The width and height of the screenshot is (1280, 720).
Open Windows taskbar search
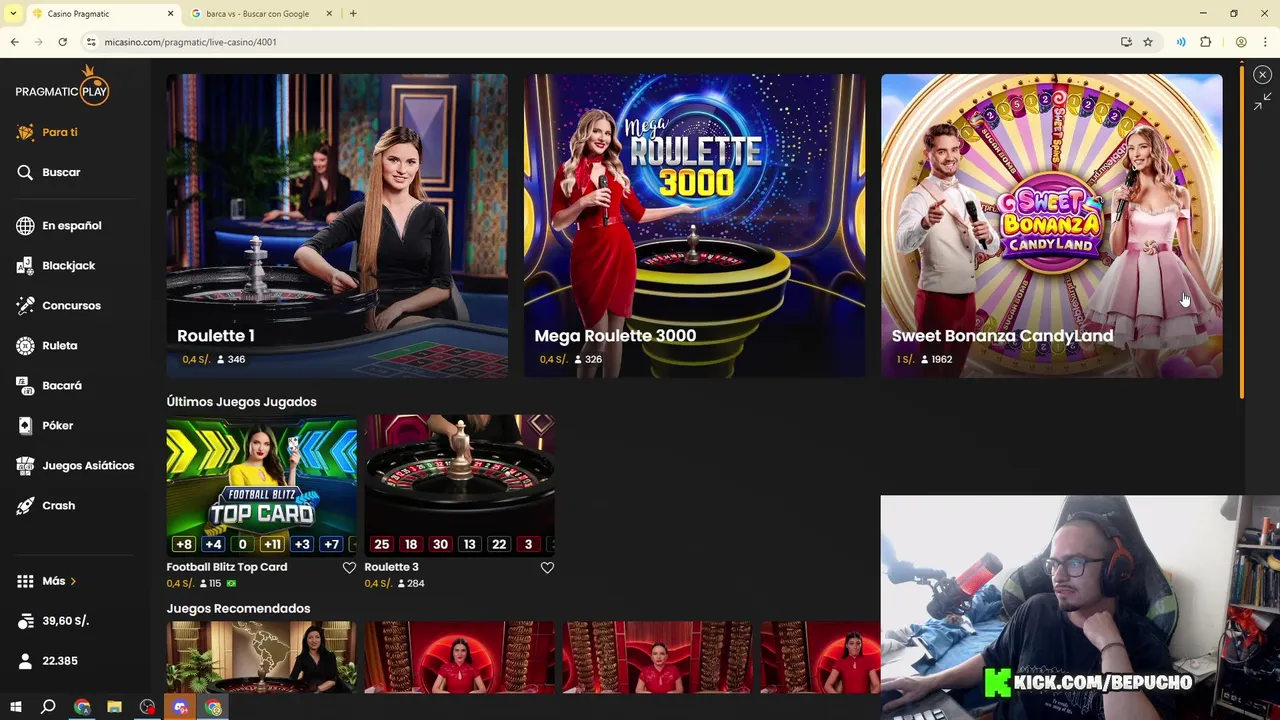tap(48, 707)
